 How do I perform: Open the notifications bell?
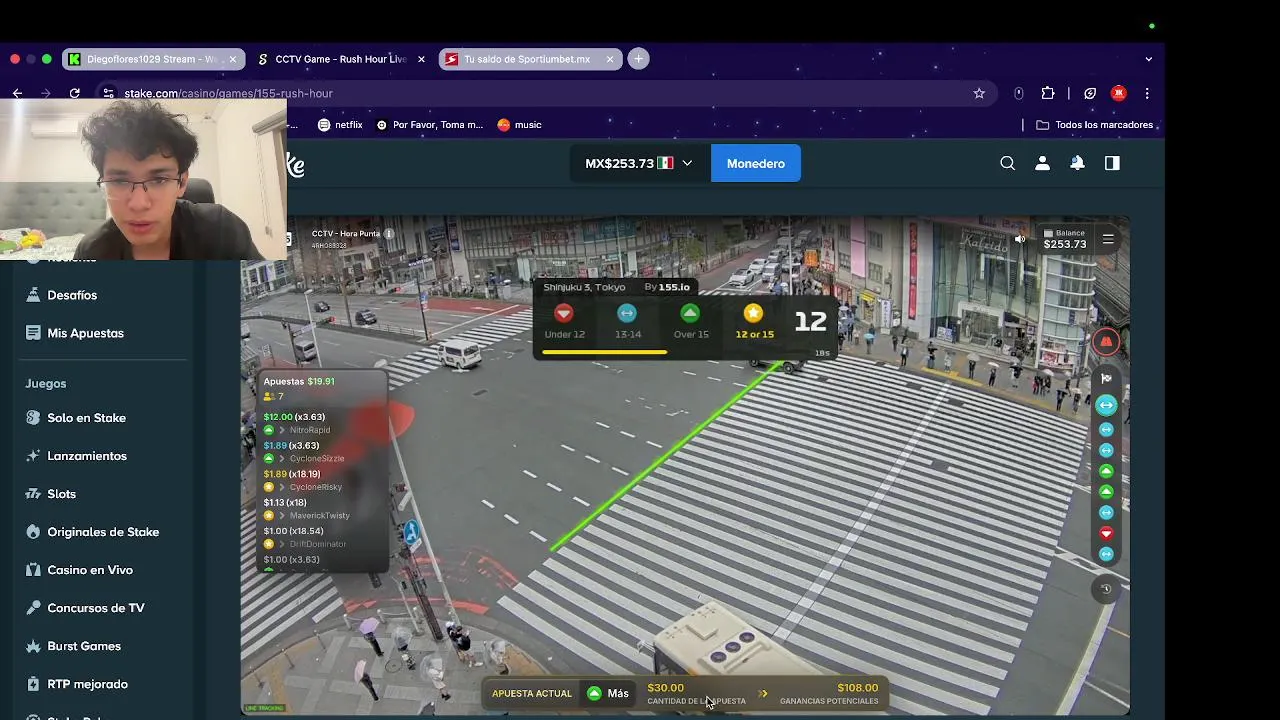[1077, 163]
